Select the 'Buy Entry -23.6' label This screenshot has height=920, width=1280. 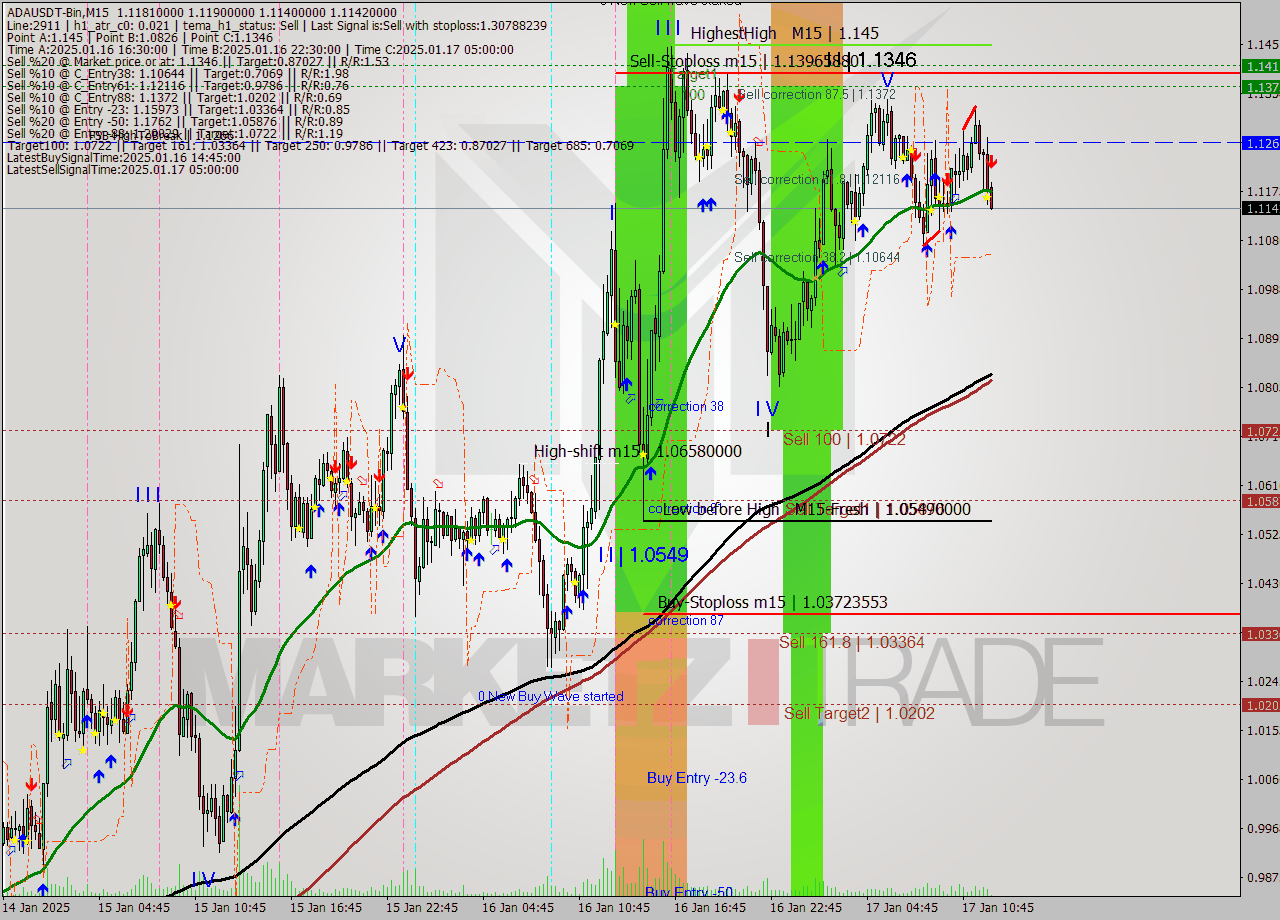click(x=697, y=778)
